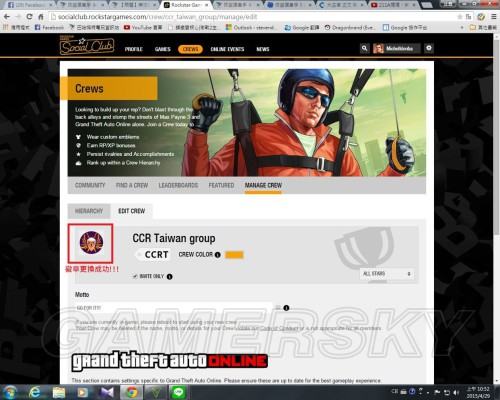Open the News navigation link

pyautogui.click(x=263, y=49)
